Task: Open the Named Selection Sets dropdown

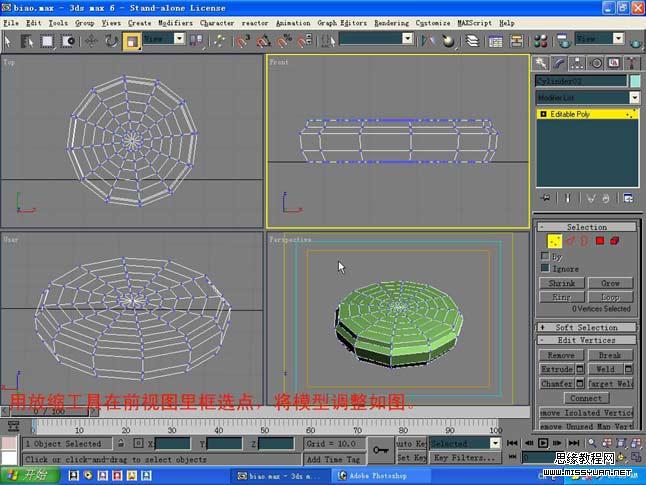Action: [407, 39]
